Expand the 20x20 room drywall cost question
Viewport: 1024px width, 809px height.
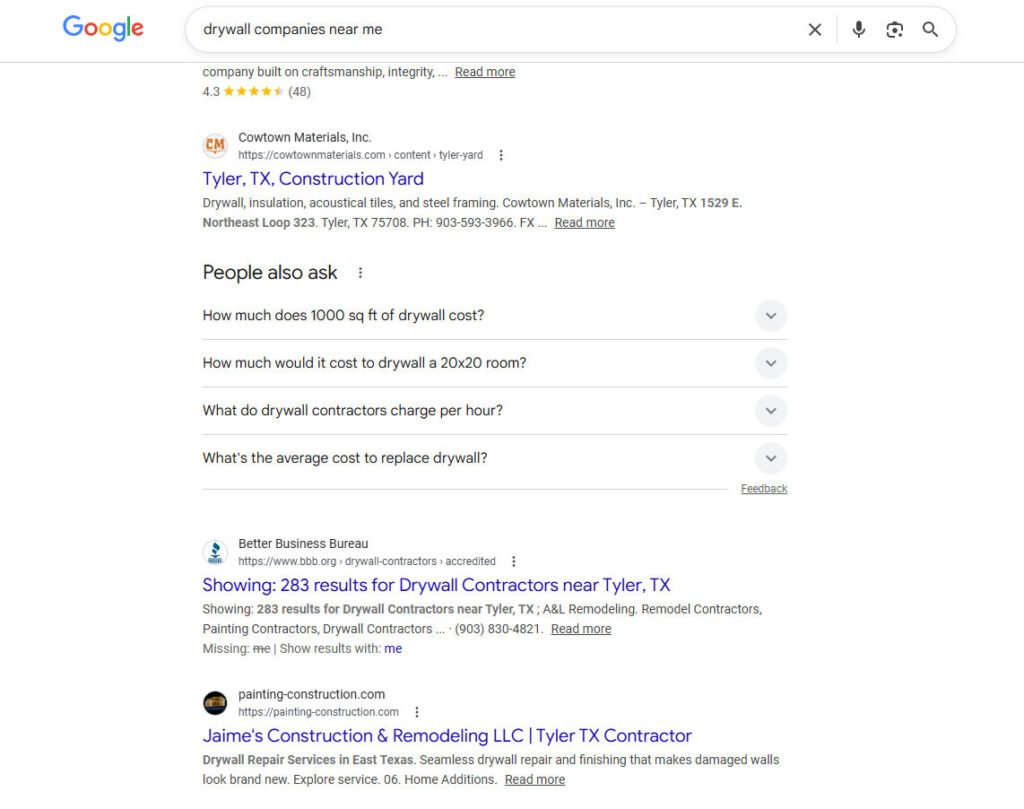pyautogui.click(x=770, y=363)
